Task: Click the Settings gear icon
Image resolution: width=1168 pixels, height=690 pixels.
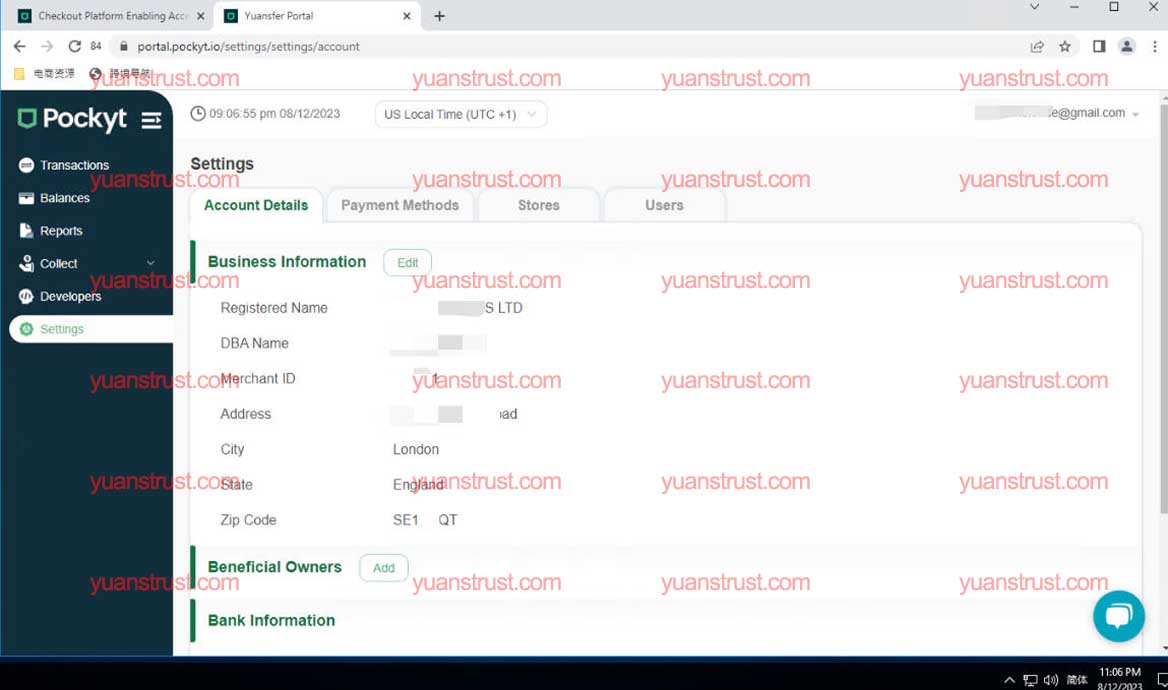Action: pyautogui.click(x=26, y=329)
